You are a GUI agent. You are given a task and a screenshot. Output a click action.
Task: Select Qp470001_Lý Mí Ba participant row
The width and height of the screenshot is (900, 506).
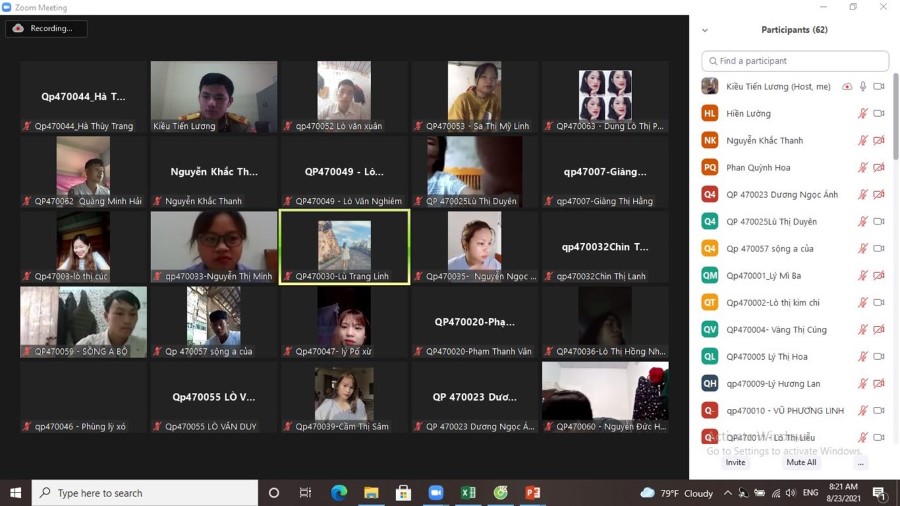(x=795, y=275)
